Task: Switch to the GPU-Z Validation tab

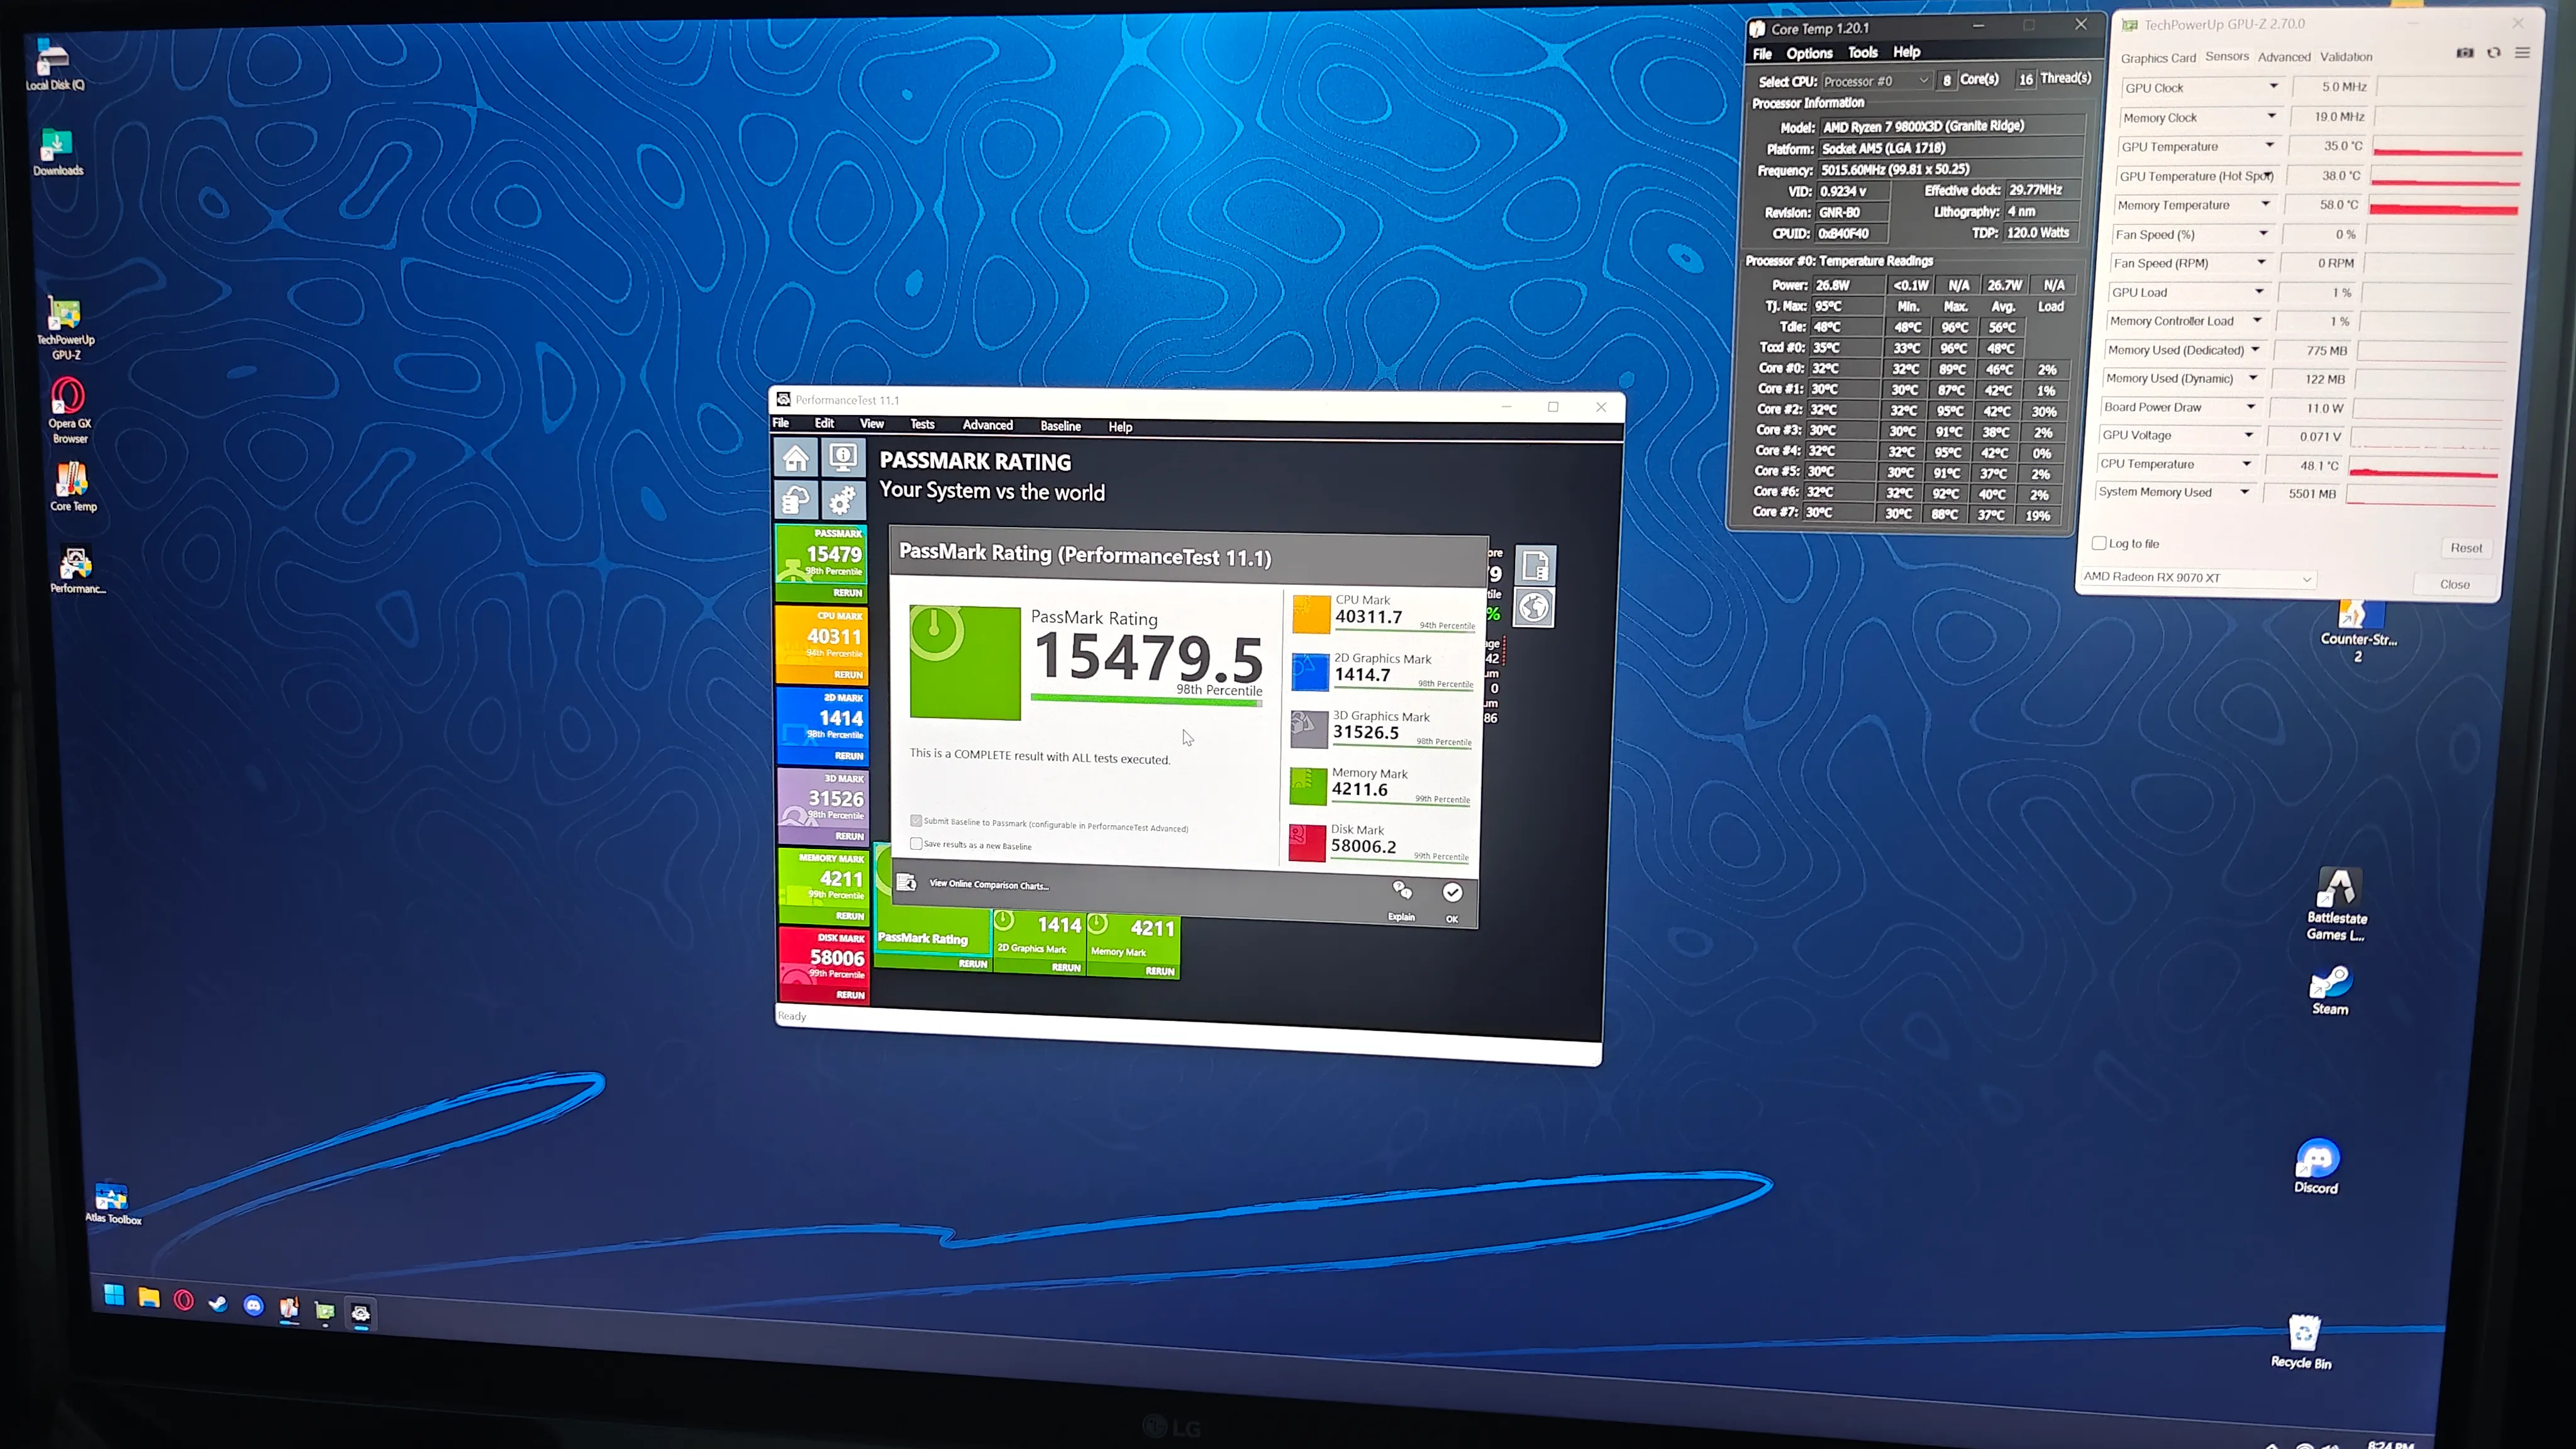Action: click(x=2346, y=57)
